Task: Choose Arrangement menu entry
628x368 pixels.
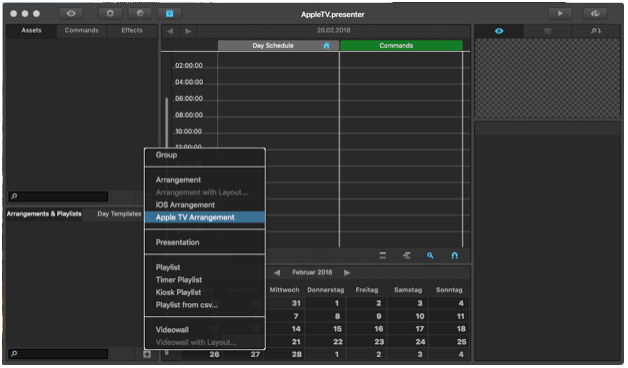Action: pyautogui.click(x=205, y=180)
